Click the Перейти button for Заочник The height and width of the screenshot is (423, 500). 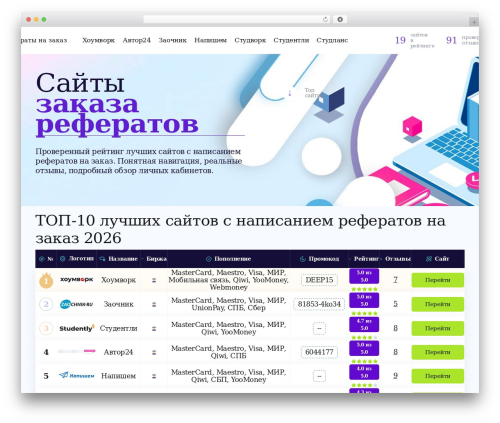click(x=438, y=304)
